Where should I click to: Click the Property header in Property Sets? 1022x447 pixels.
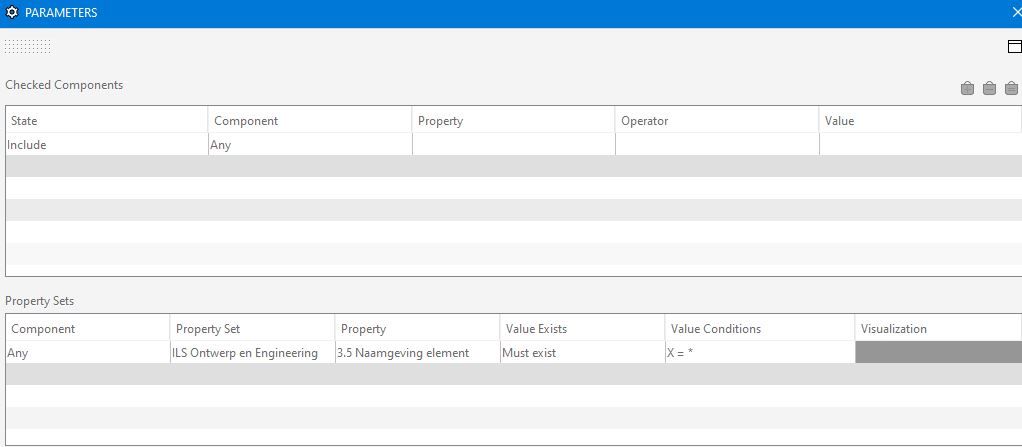tap(418, 328)
